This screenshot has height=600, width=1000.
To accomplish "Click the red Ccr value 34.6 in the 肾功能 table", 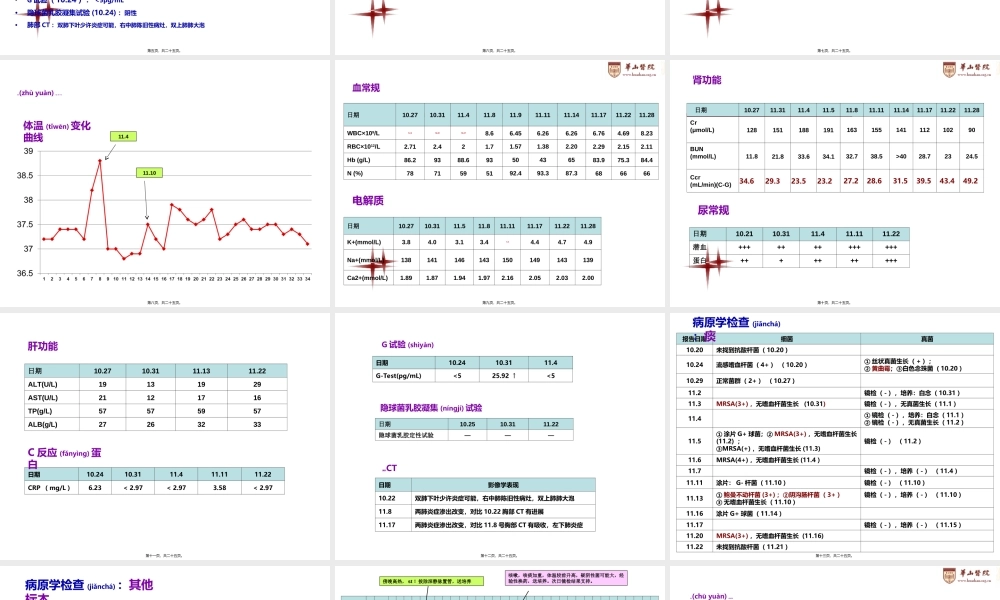I will pyautogui.click(x=748, y=181).
